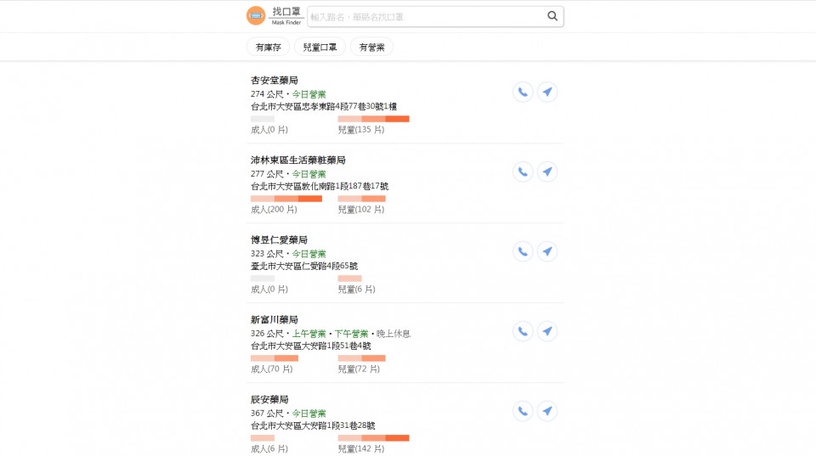The width and height of the screenshot is (816, 456).
Task: Click 杏安堂藥局 child mask stock bar
Action: [374, 119]
